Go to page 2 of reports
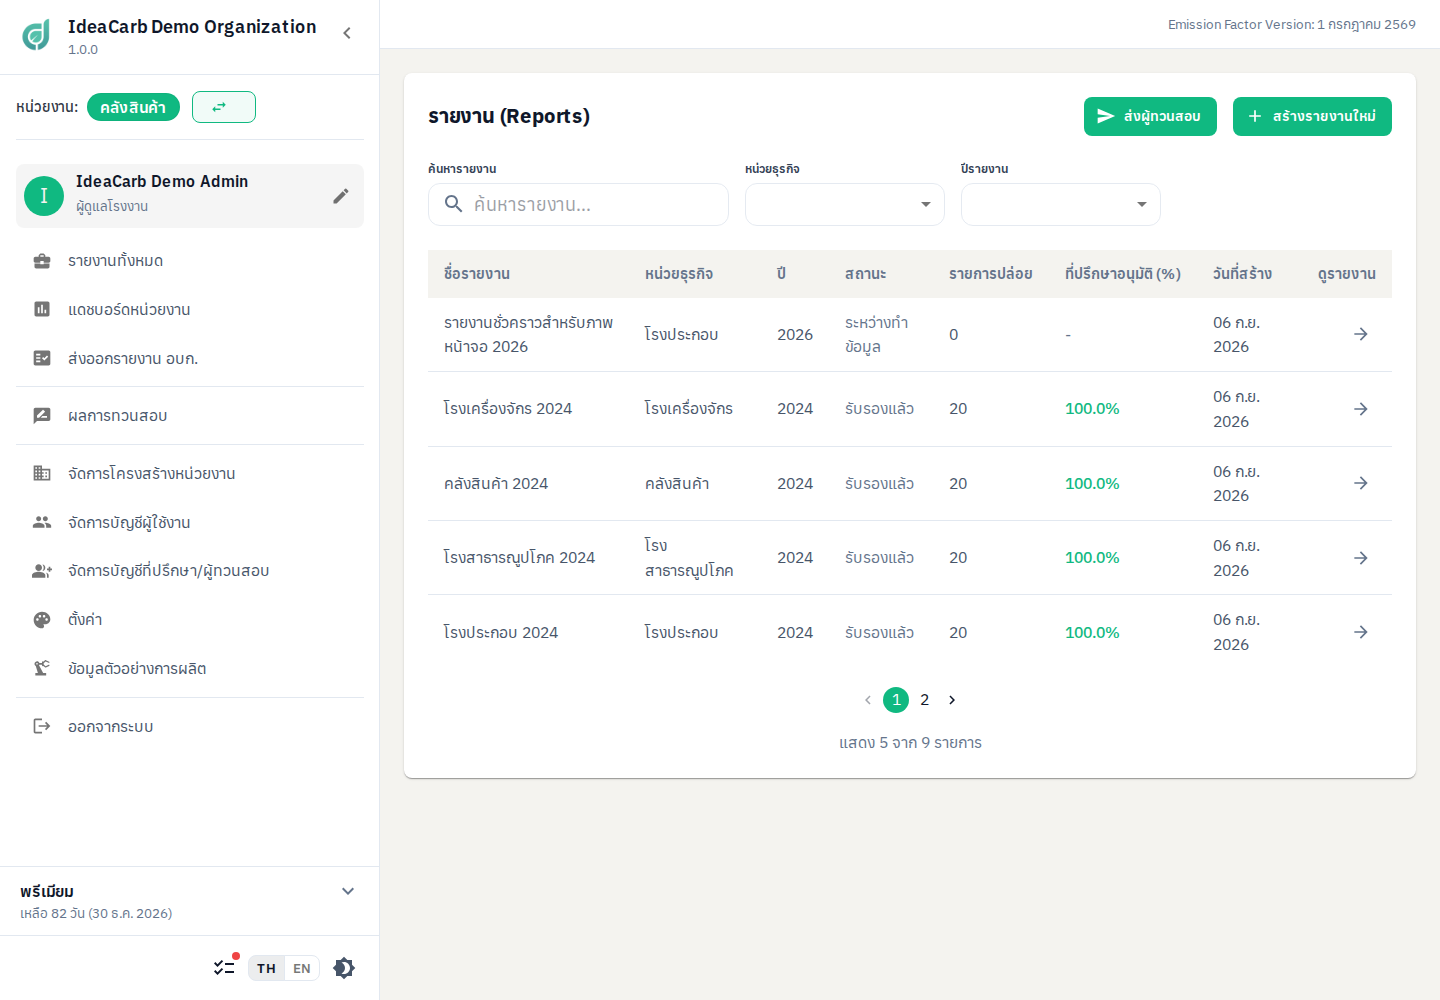This screenshot has height=1000, width=1440. [x=925, y=700]
